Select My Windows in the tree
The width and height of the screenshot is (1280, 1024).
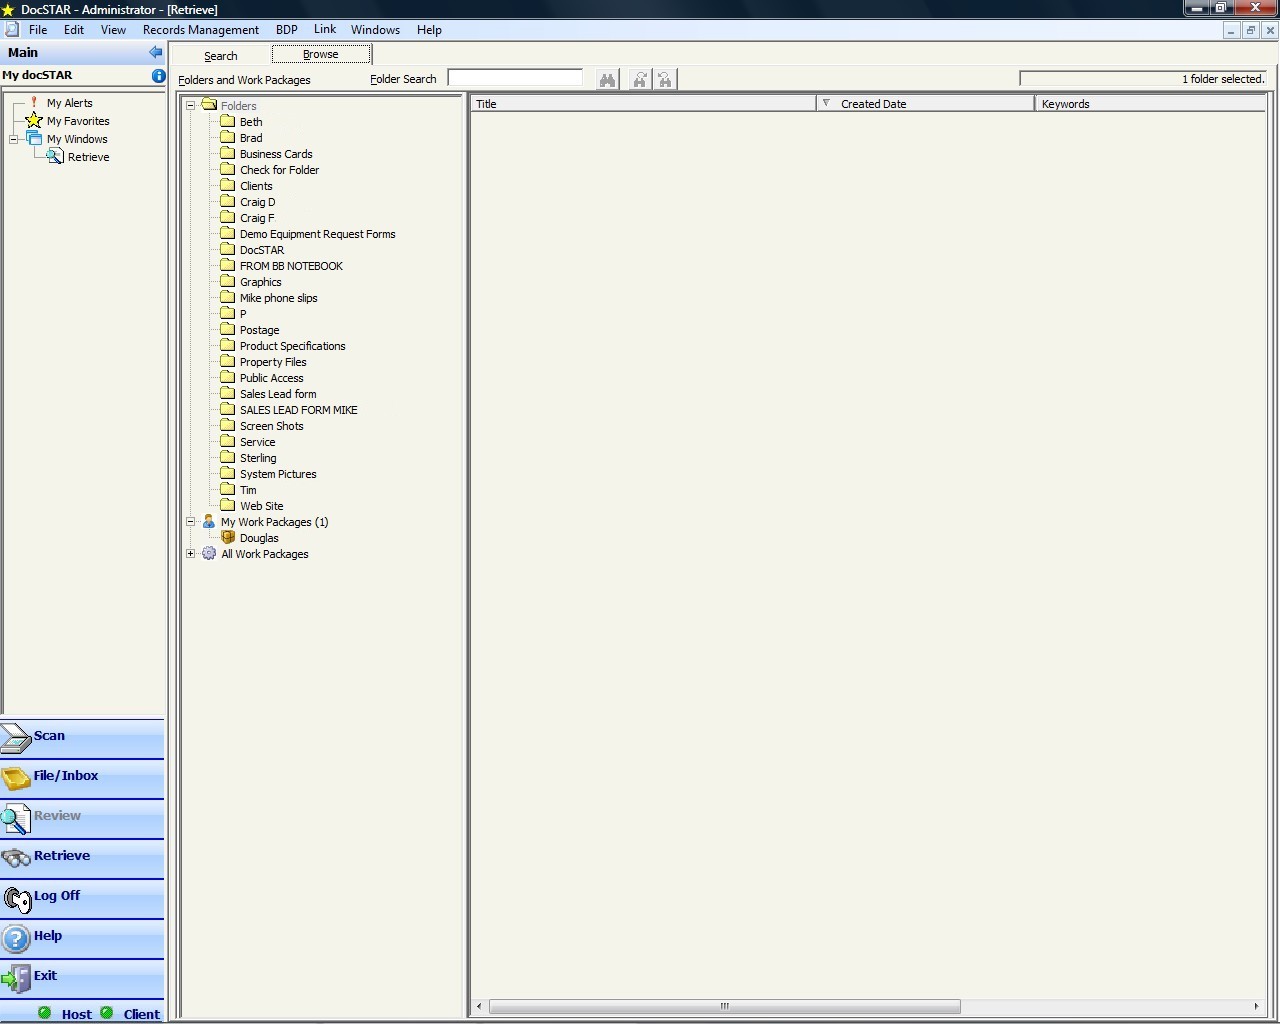coord(77,139)
